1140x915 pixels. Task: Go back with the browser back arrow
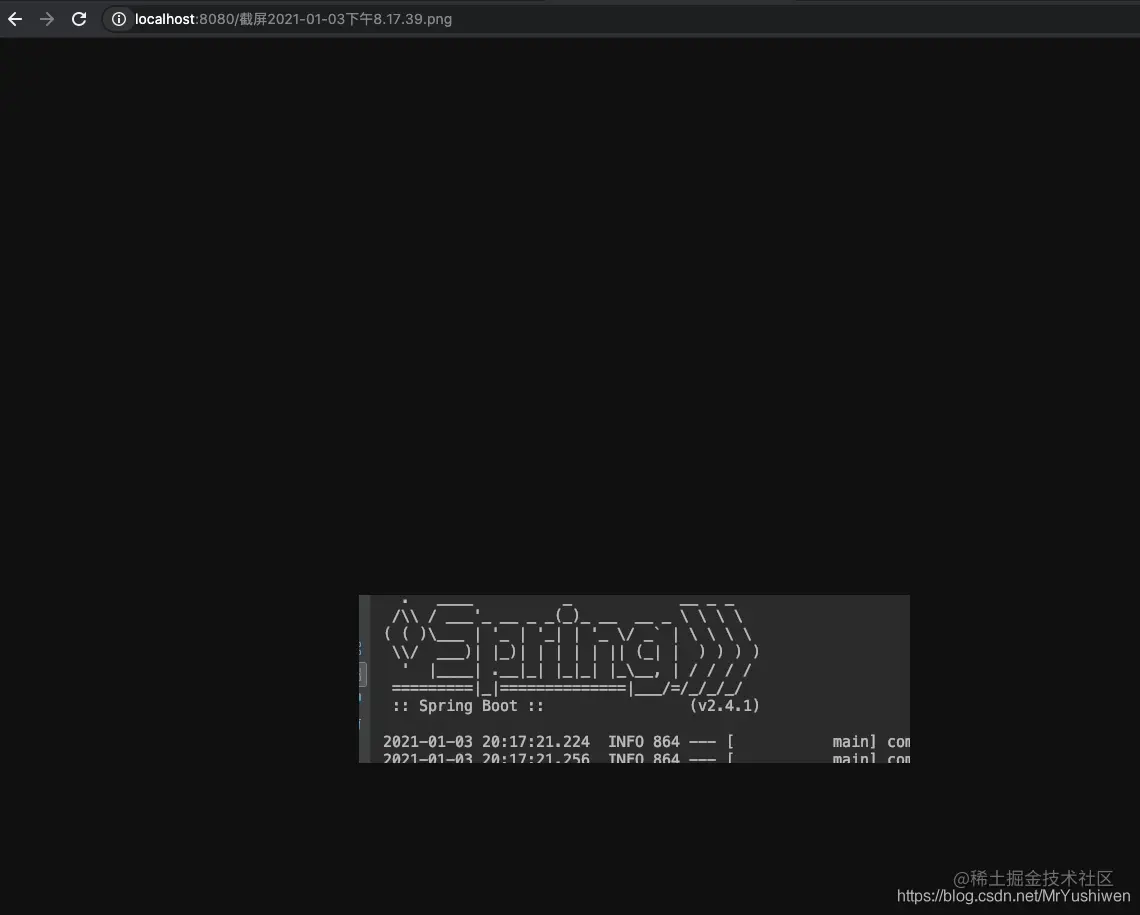coord(15,19)
